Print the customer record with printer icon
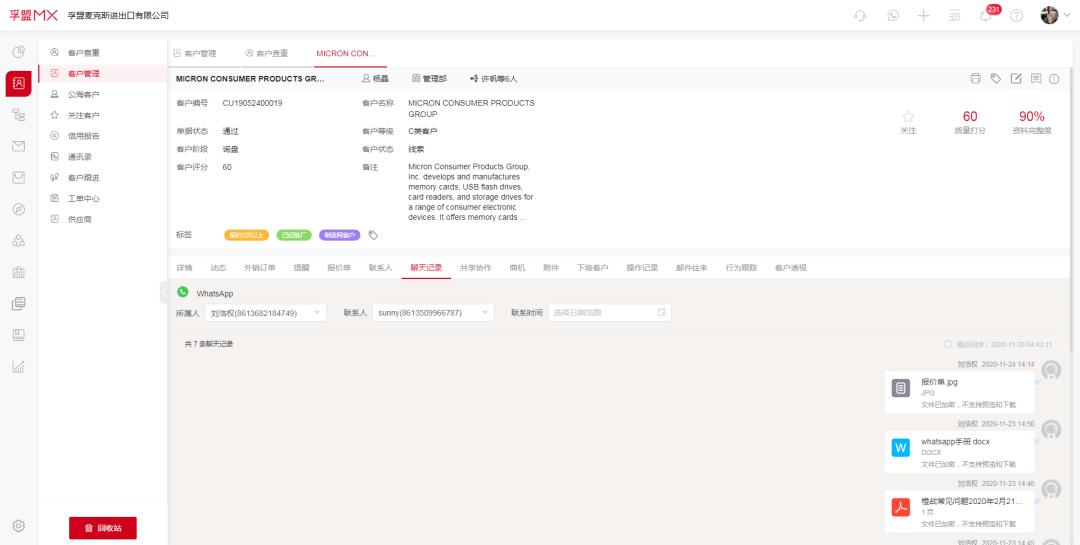Image resolution: width=1080 pixels, height=545 pixels. point(975,79)
